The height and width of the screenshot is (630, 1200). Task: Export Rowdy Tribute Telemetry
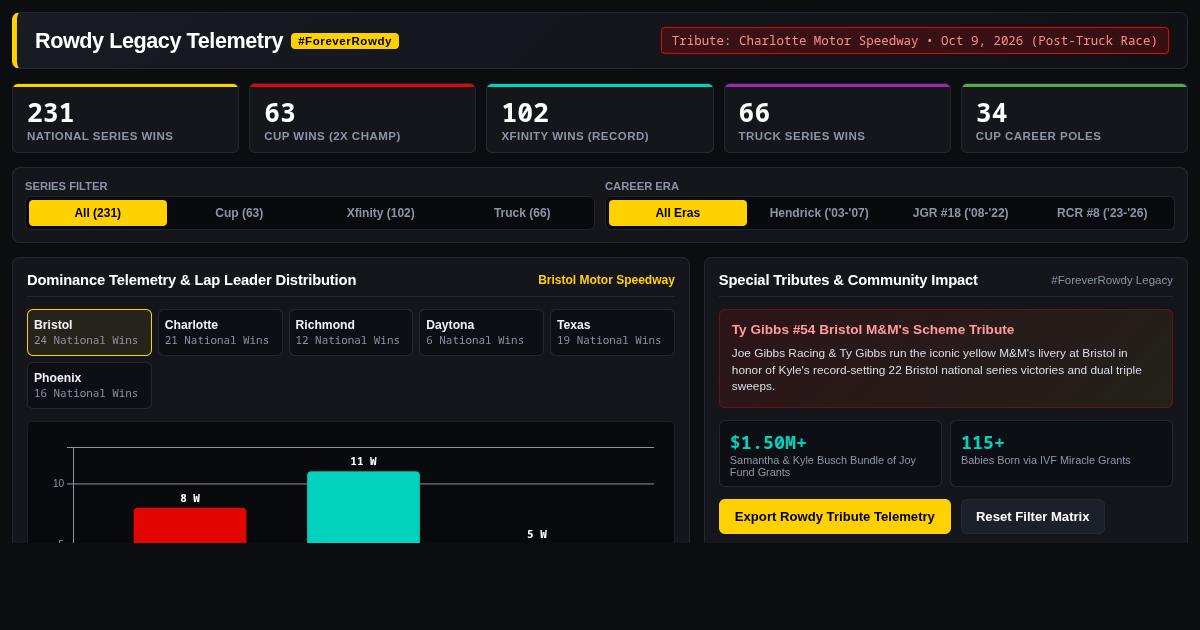(x=835, y=516)
